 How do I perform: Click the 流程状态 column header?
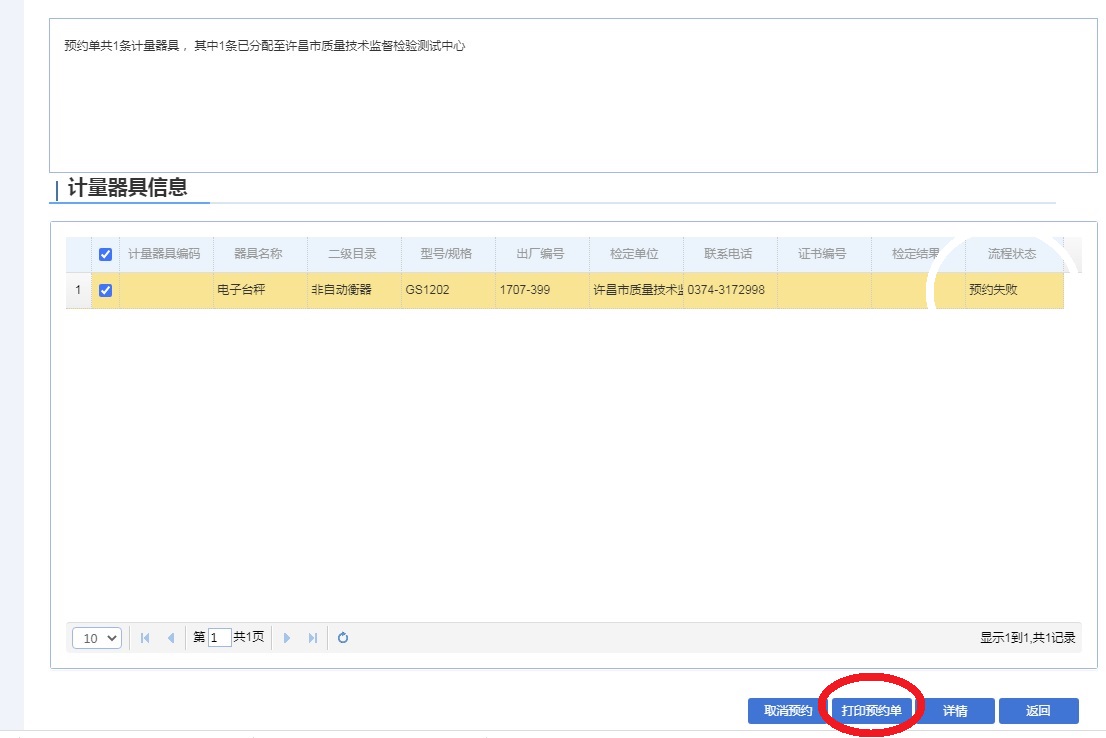pyautogui.click(x=1012, y=254)
